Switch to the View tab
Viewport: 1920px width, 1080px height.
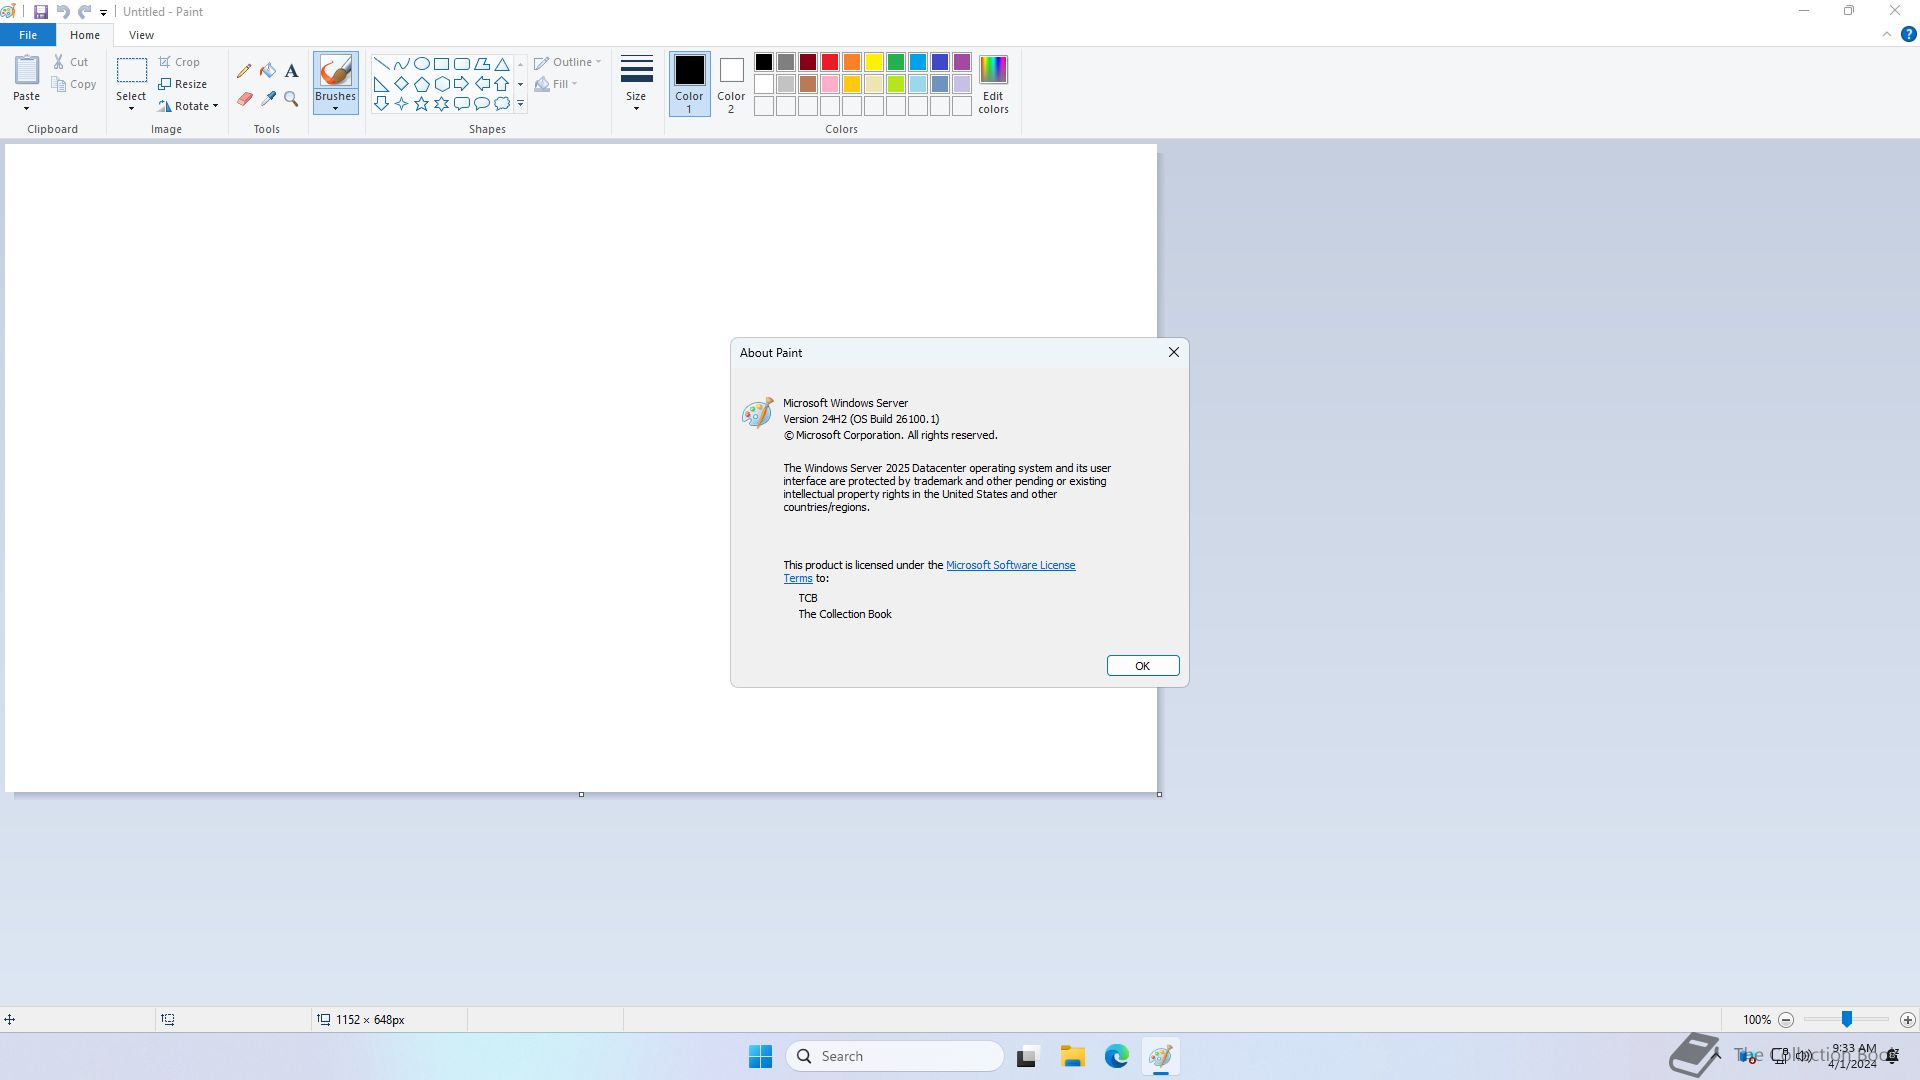coord(141,35)
